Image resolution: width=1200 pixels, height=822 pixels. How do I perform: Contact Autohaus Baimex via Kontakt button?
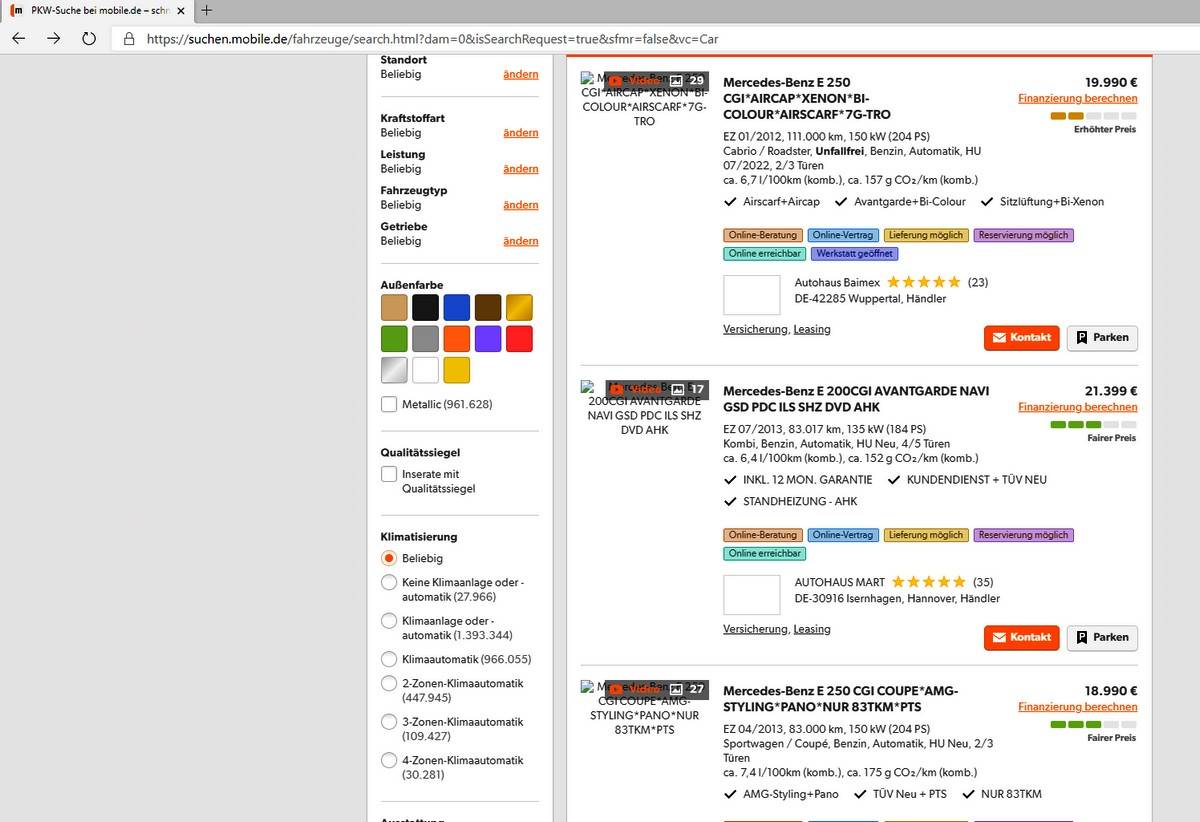(x=1021, y=337)
